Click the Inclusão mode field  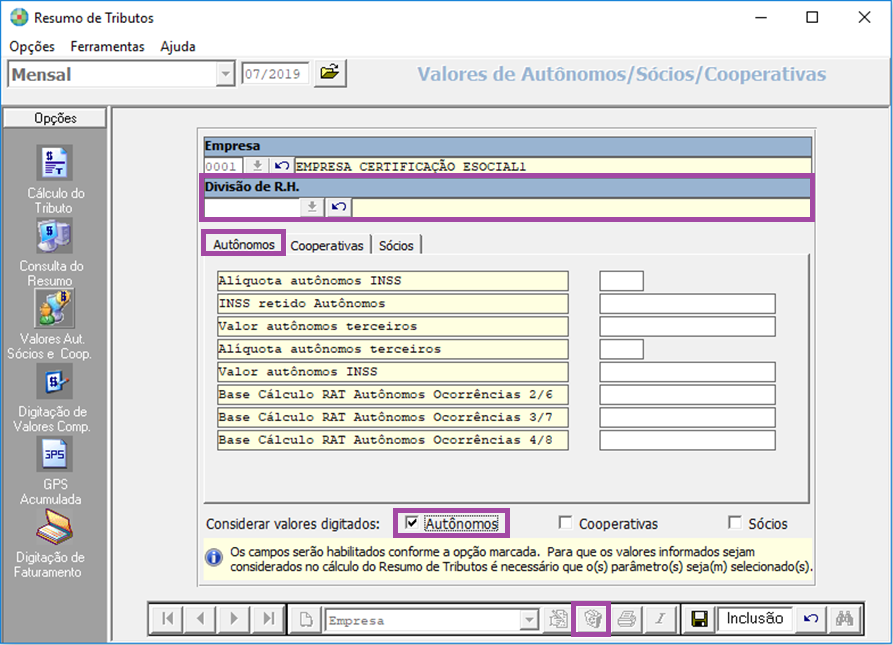tap(755, 618)
